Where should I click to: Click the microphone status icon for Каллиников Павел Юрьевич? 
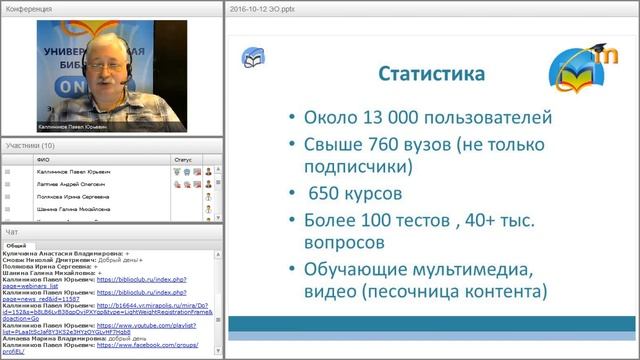pyautogui.click(x=177, y=172)
